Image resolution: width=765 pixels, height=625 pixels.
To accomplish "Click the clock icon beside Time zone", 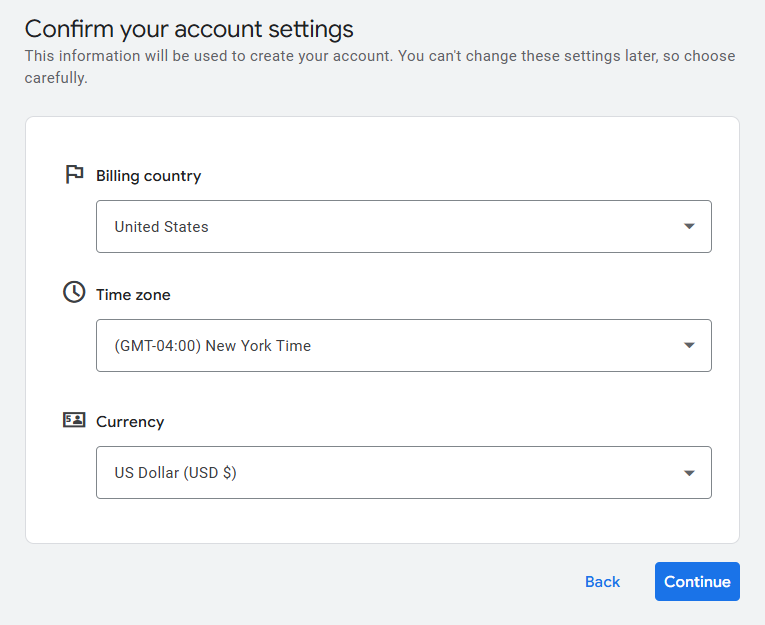I will tap(74, 292).
